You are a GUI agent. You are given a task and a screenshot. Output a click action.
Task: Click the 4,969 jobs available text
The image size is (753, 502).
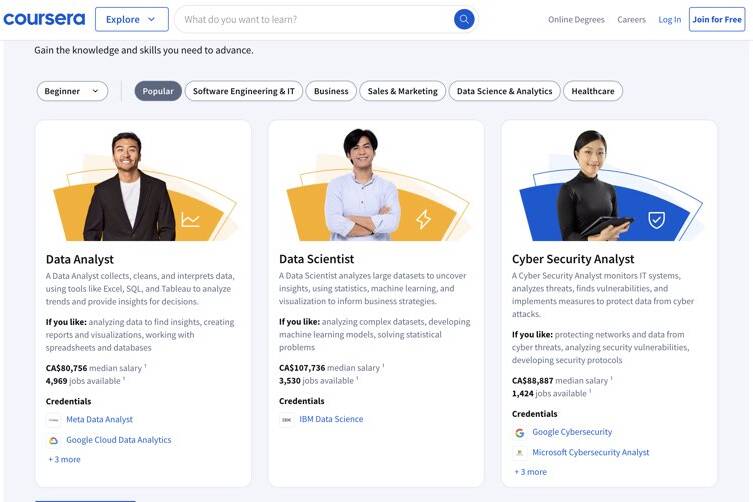84,381
